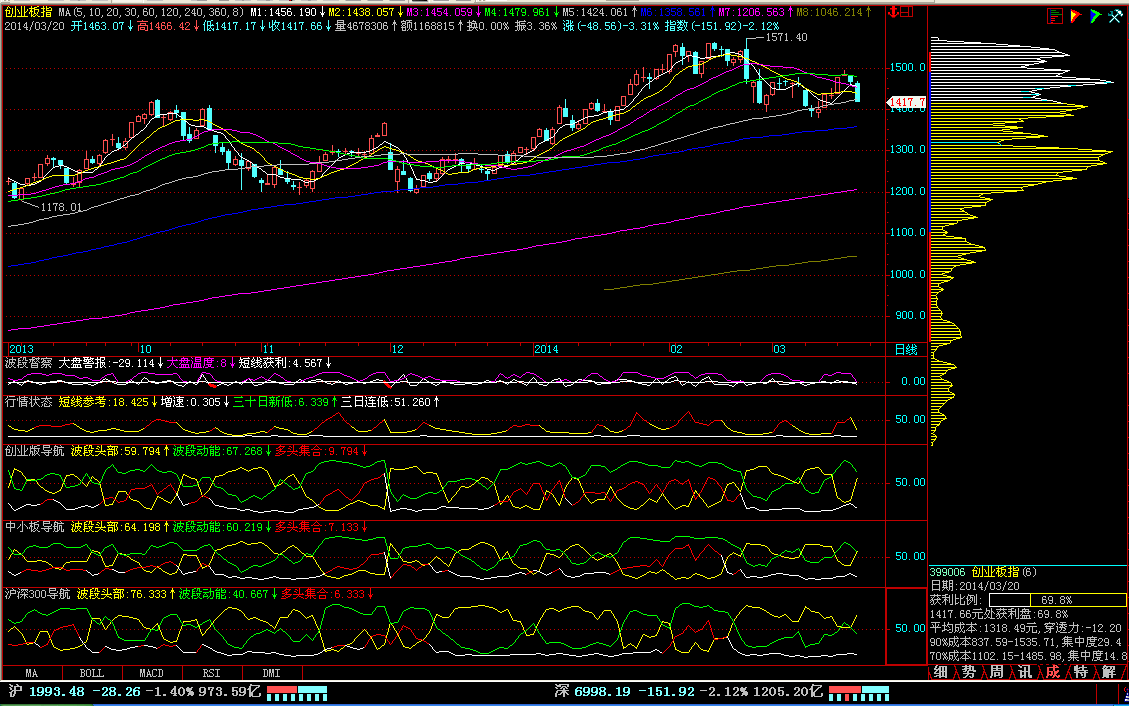Viewport: 1129px width, 706px height.
Task: Click the MA(5,10,20,30,60,120,240,360,8) parameter text
Action: pos(152,12)
